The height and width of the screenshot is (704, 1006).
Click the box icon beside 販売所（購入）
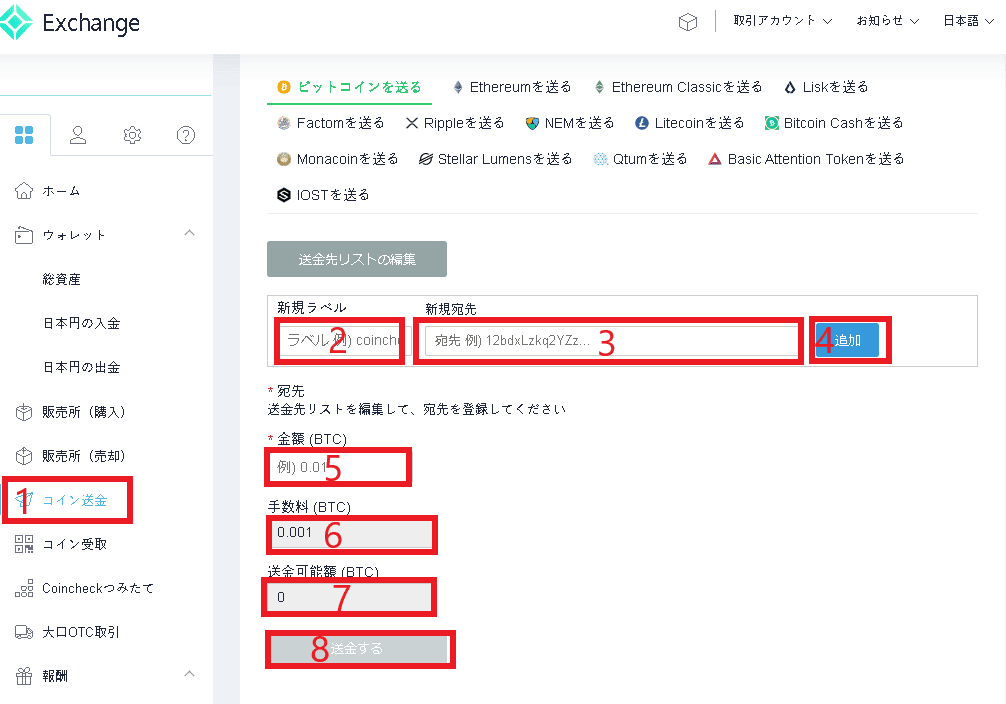[x=24, y=412]
